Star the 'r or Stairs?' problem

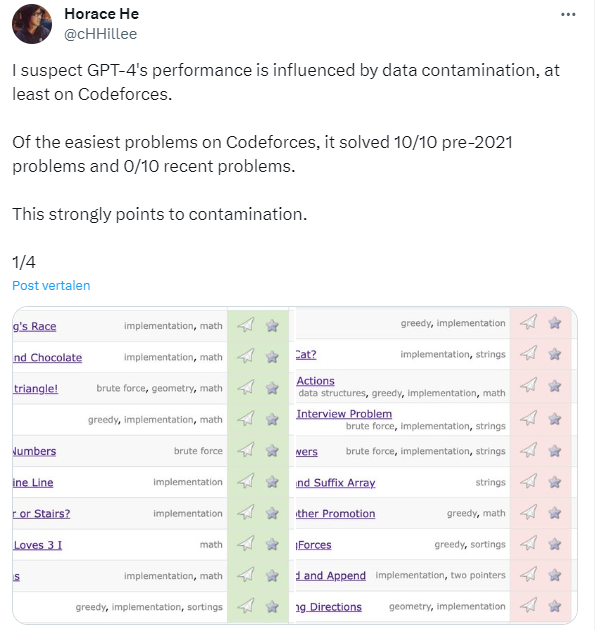[x=271, y=513]
